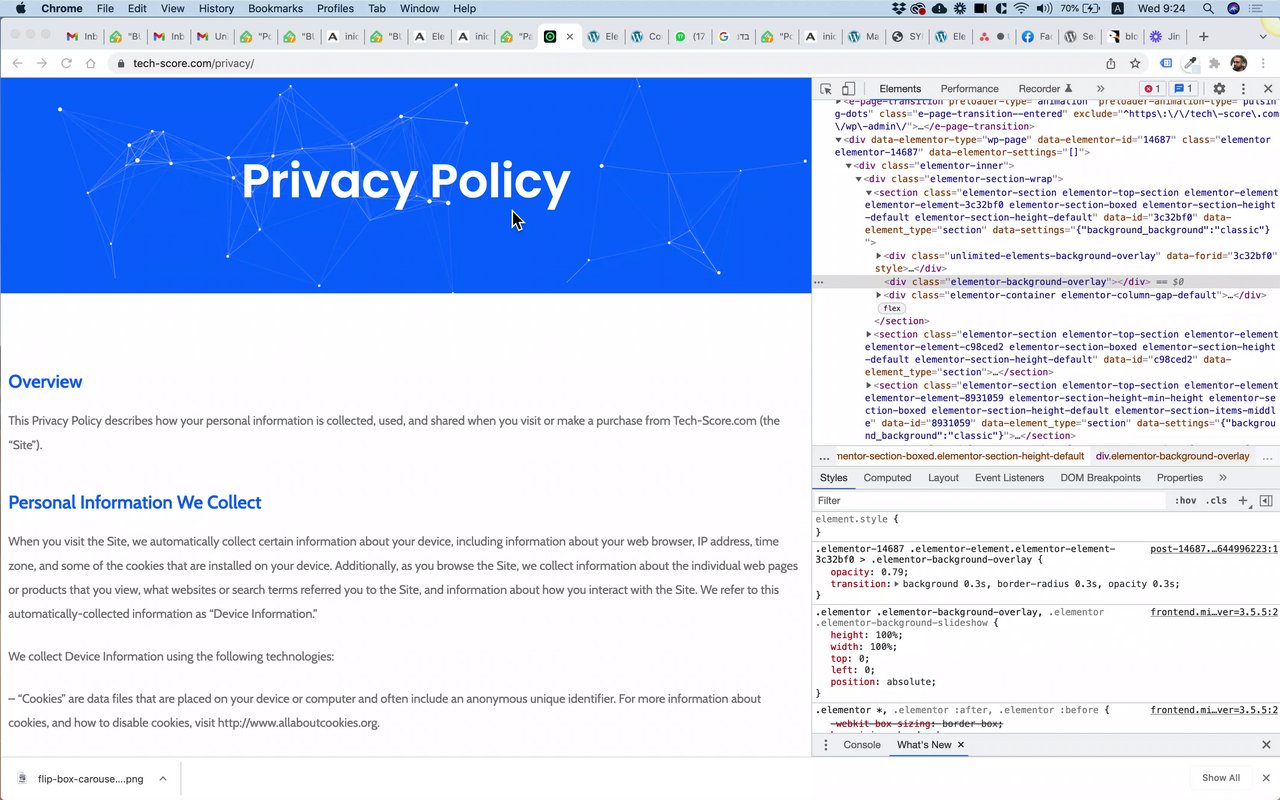
Task: Bookmark this page with the star icon
Action: point(1135,63)
